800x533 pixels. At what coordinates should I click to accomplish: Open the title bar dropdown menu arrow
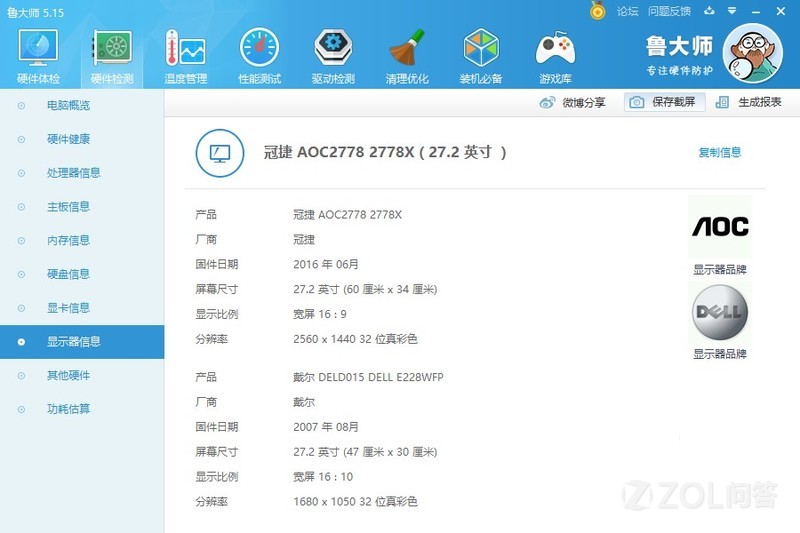[x=732, y=11]
